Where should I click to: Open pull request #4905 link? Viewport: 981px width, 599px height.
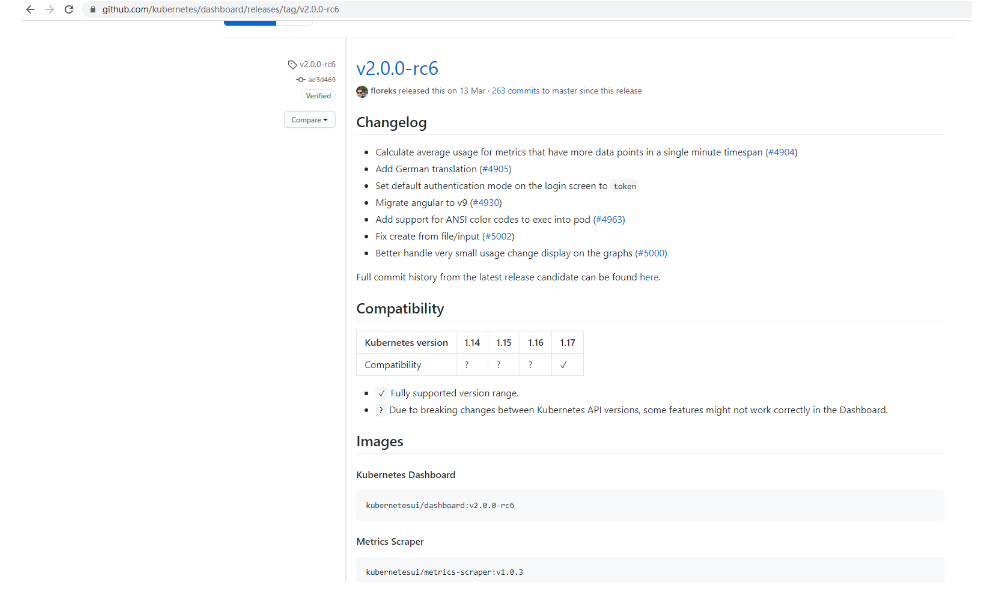496,169
